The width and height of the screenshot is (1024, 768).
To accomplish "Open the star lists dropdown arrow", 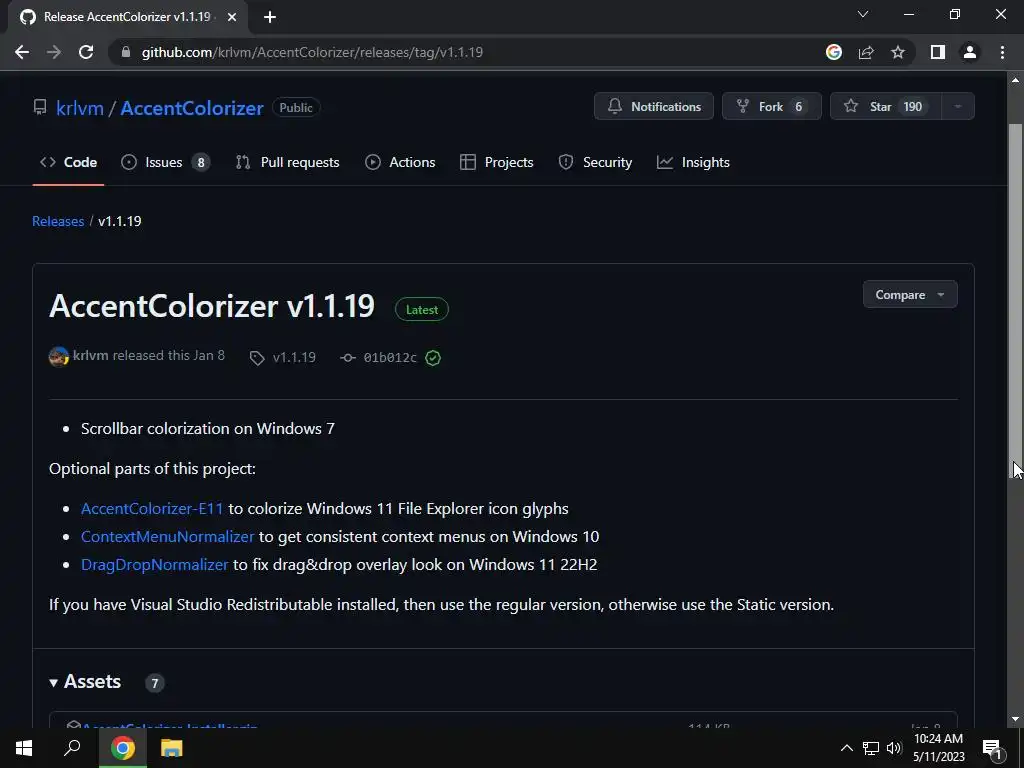I will click(x=958, y=106).
